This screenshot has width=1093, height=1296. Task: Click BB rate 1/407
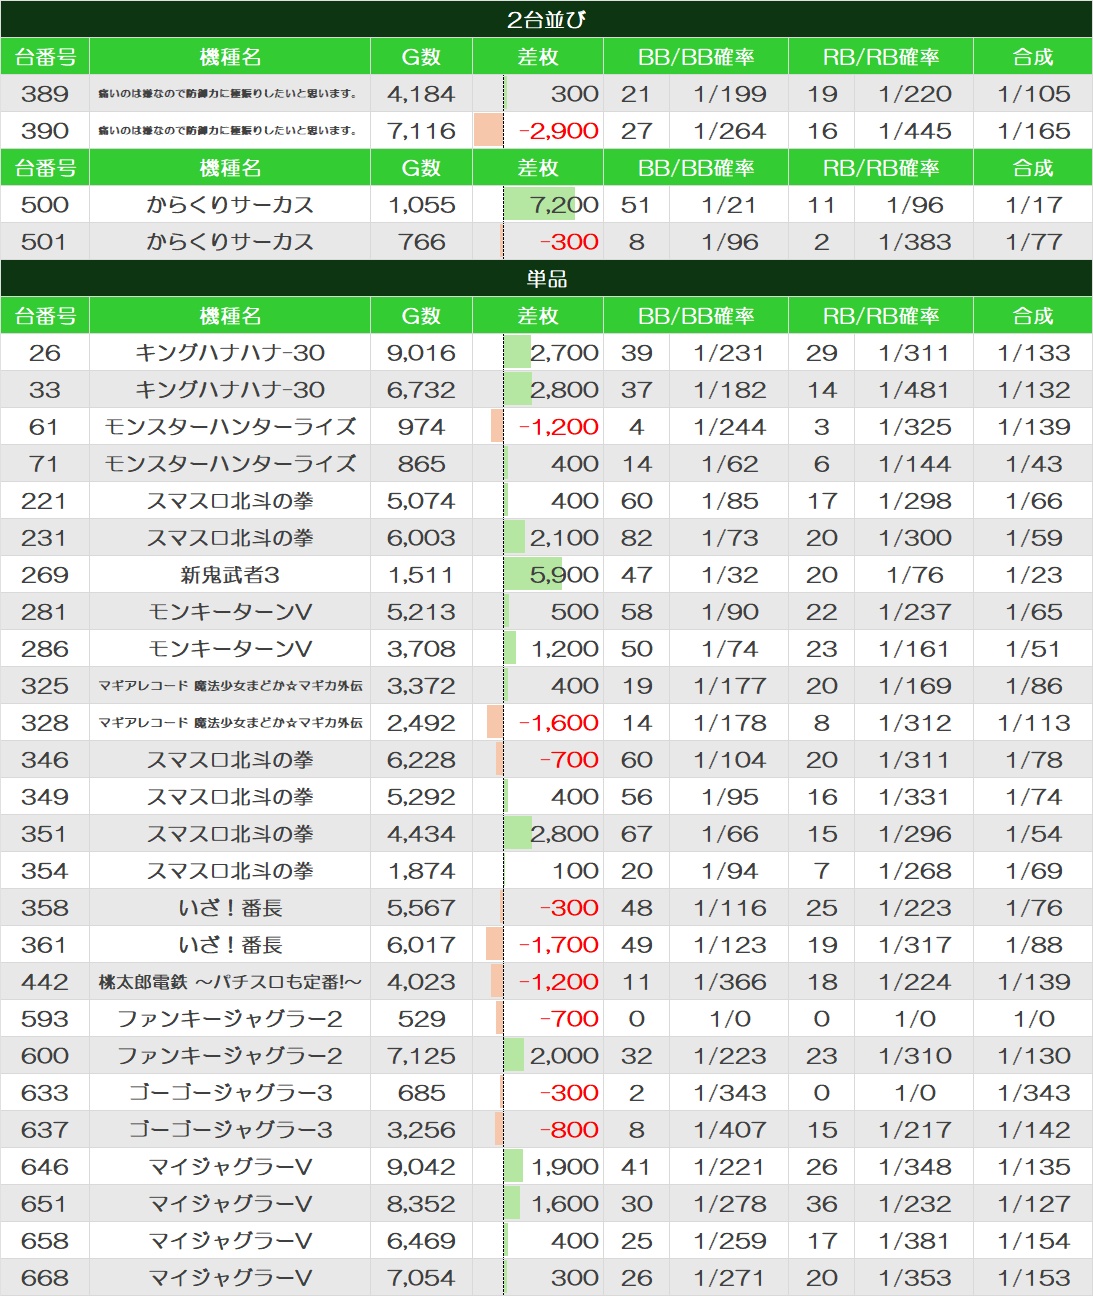tap(730, 1130)
